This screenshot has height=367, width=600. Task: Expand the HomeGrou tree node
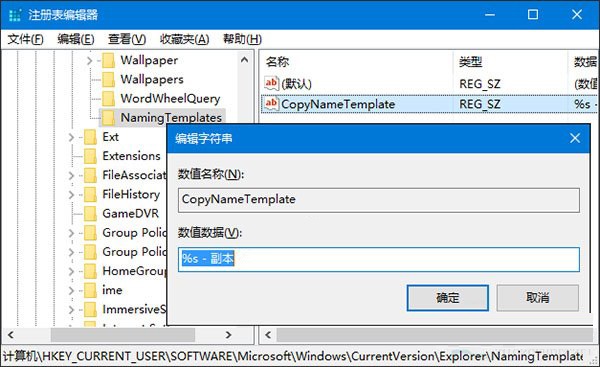[x=71, y=271]
